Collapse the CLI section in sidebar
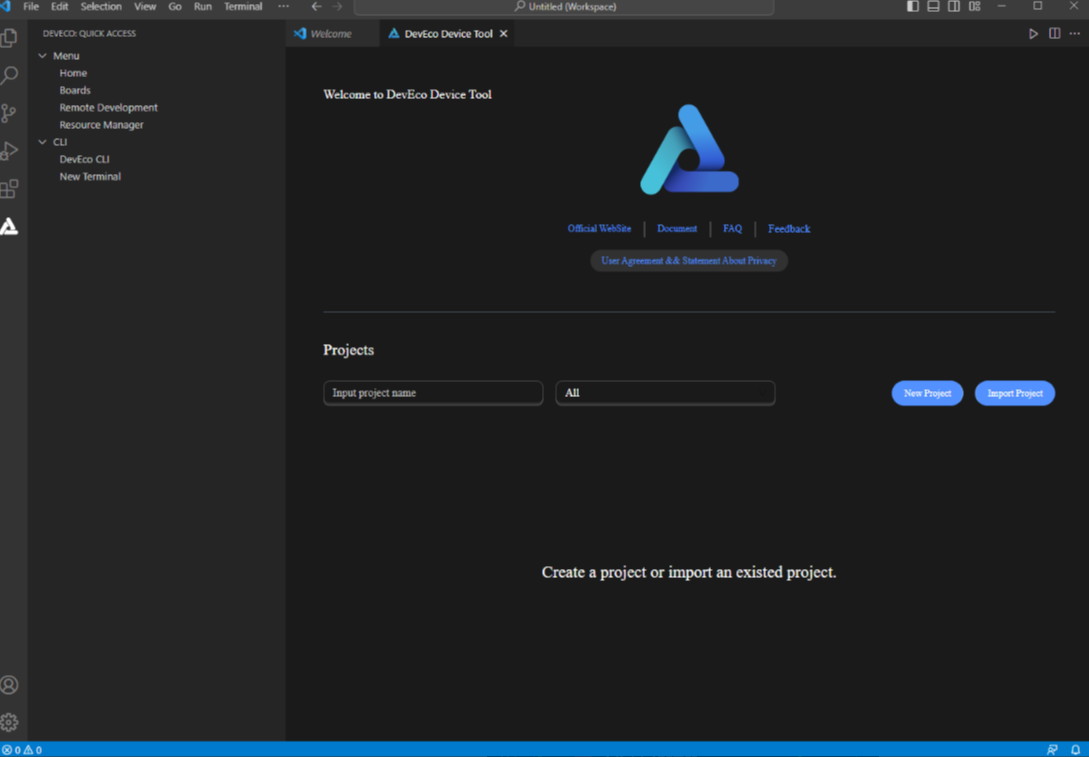 coord(41,141)
